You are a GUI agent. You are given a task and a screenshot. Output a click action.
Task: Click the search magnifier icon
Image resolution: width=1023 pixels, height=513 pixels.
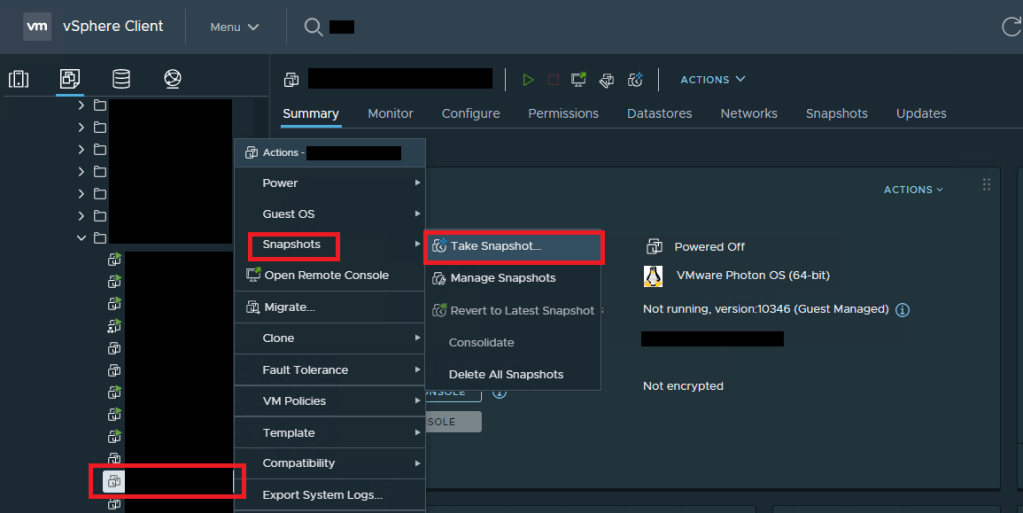(x=314, y=27)
